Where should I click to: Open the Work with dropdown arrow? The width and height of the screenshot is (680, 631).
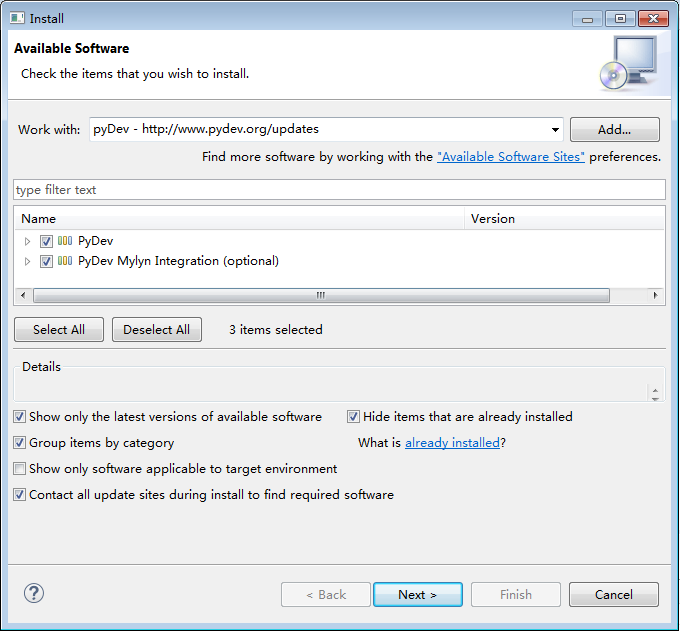pos(555,130)
